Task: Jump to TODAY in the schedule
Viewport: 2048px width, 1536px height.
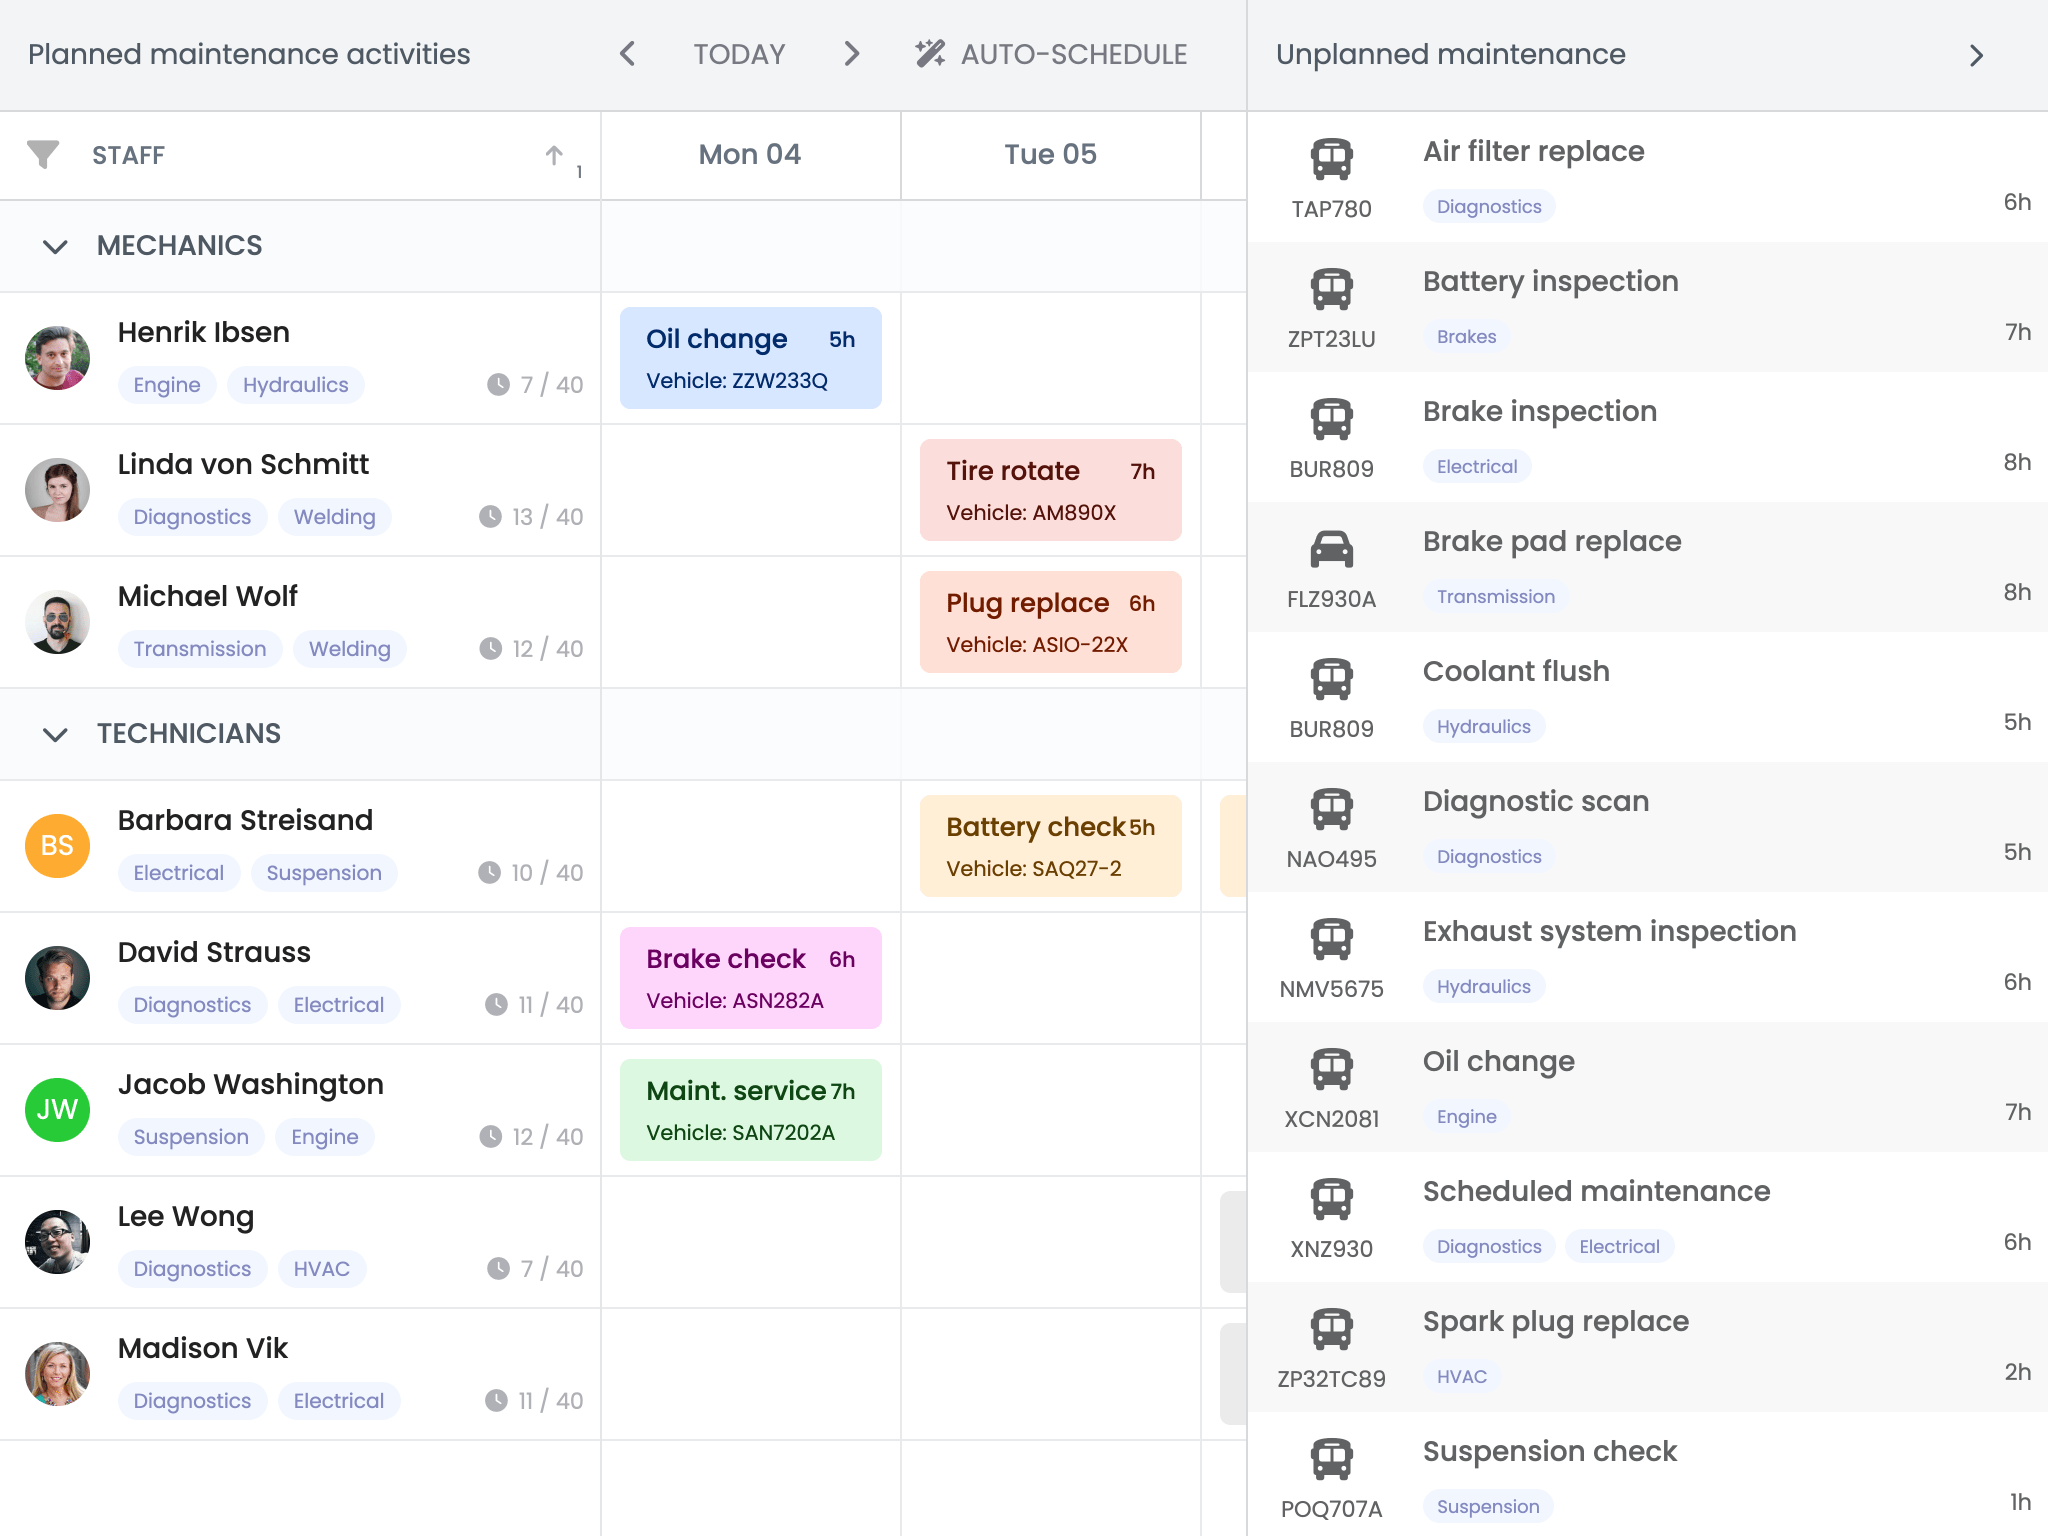Action: click(739, 54)
